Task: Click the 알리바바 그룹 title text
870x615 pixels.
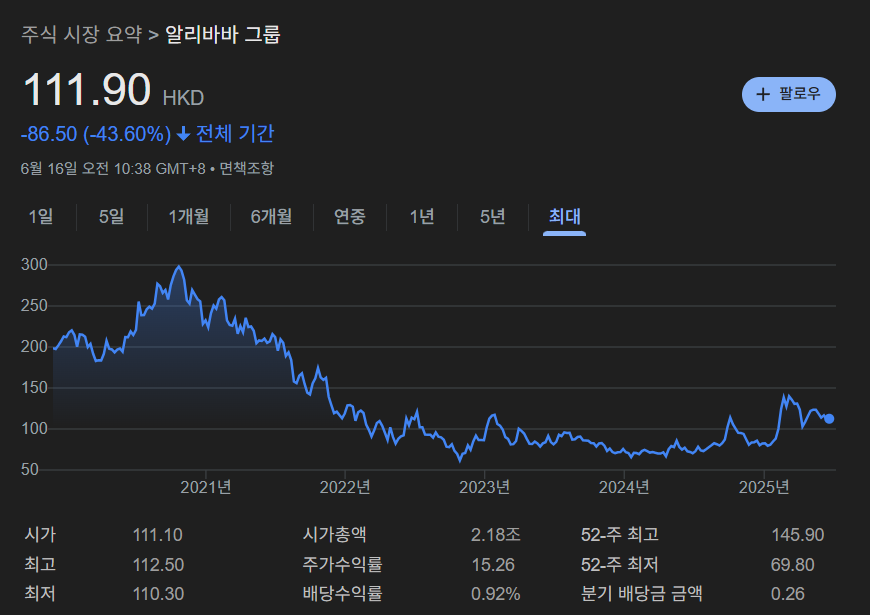Action: coord(223,34)
